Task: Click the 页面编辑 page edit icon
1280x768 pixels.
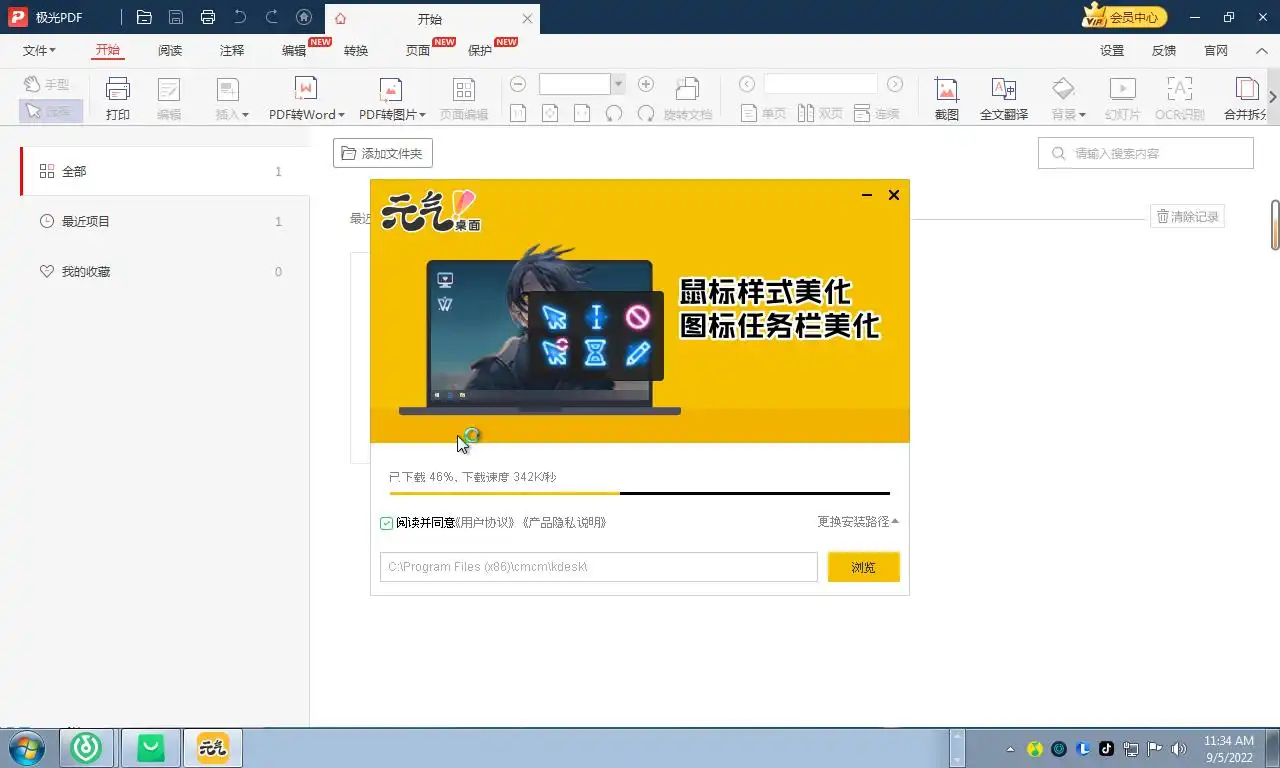Action: pos(464,99)
